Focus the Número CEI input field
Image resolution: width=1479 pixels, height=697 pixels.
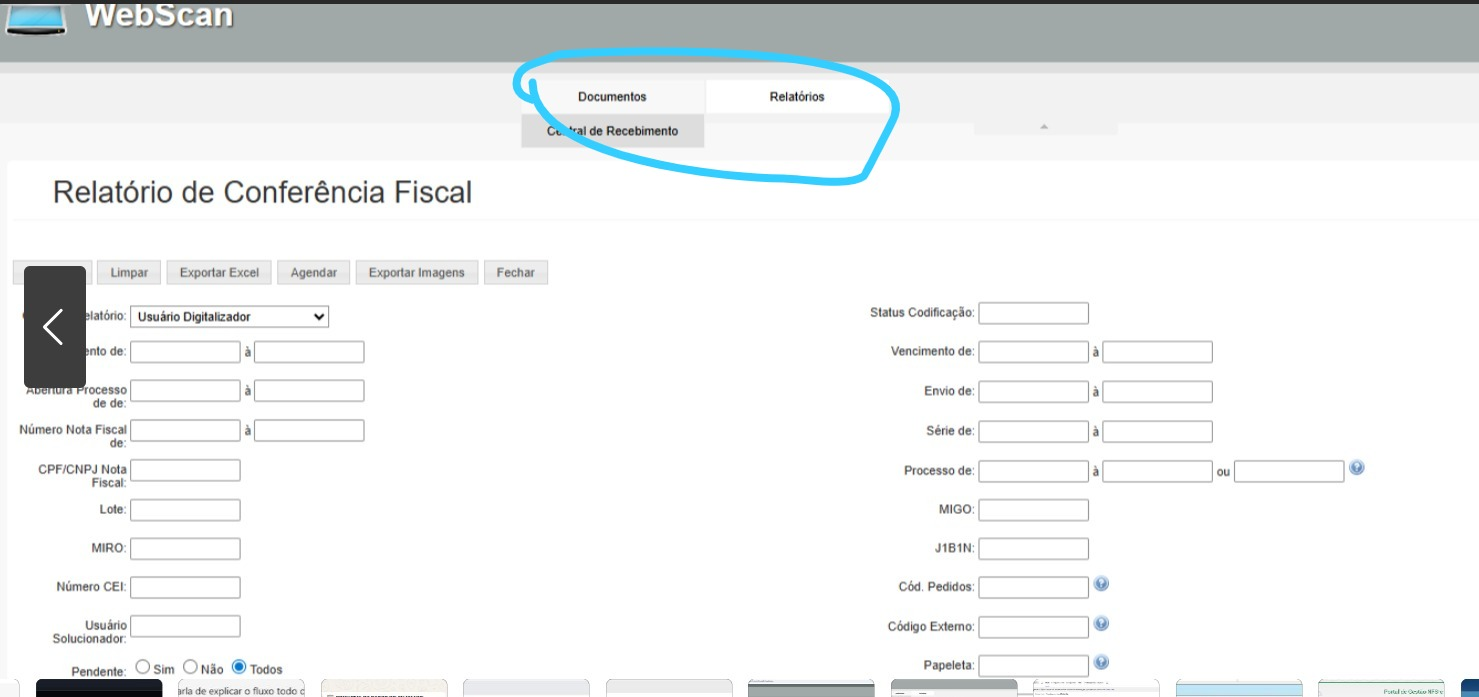click(x=185, y=588)
